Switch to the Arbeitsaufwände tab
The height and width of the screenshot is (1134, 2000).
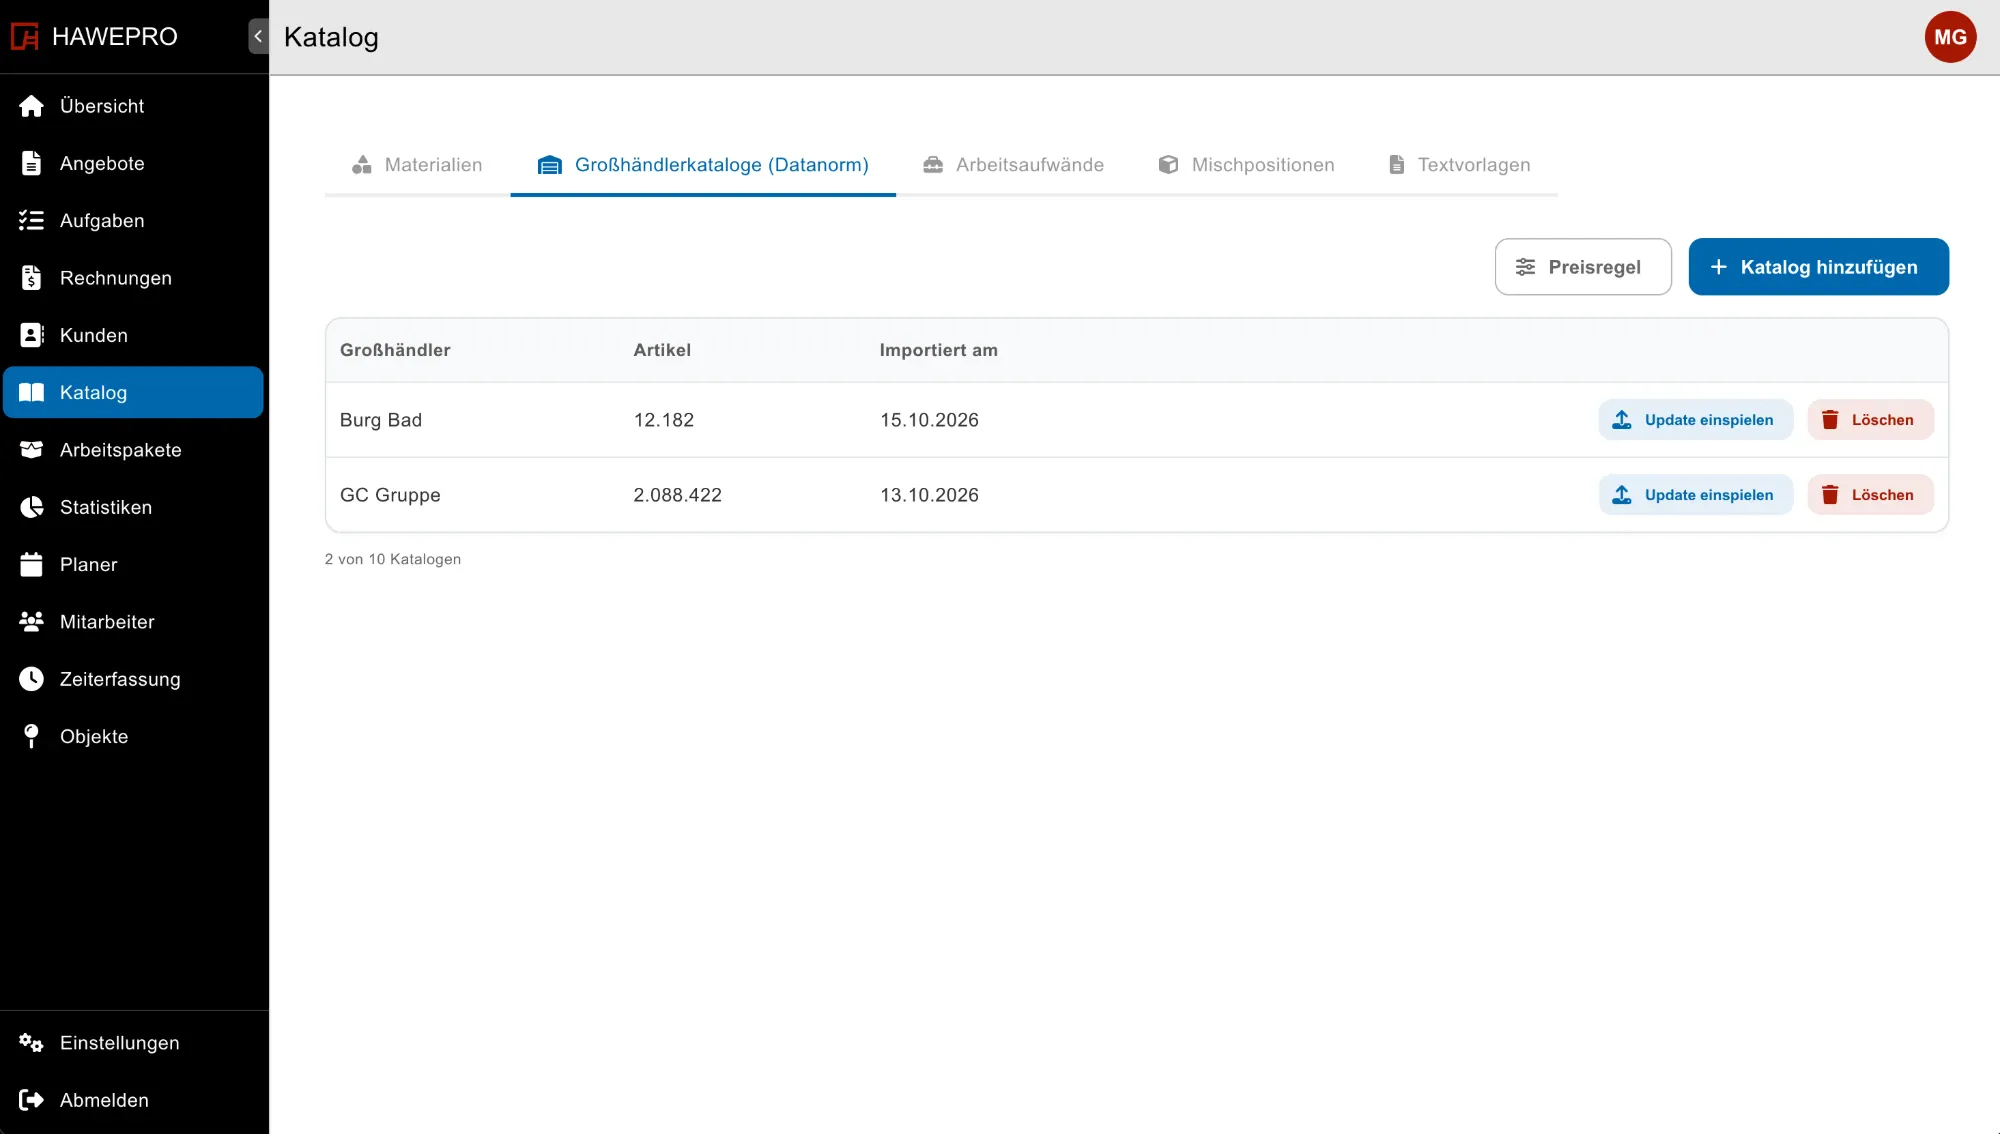[x=1013, y=165]
